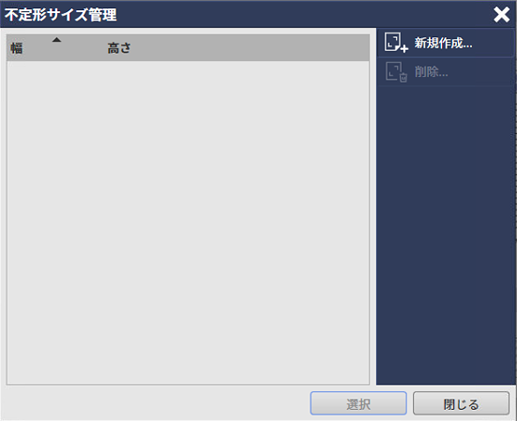Click the 閉じる button
The image size is (517, 421).
(x=461, y=403)
